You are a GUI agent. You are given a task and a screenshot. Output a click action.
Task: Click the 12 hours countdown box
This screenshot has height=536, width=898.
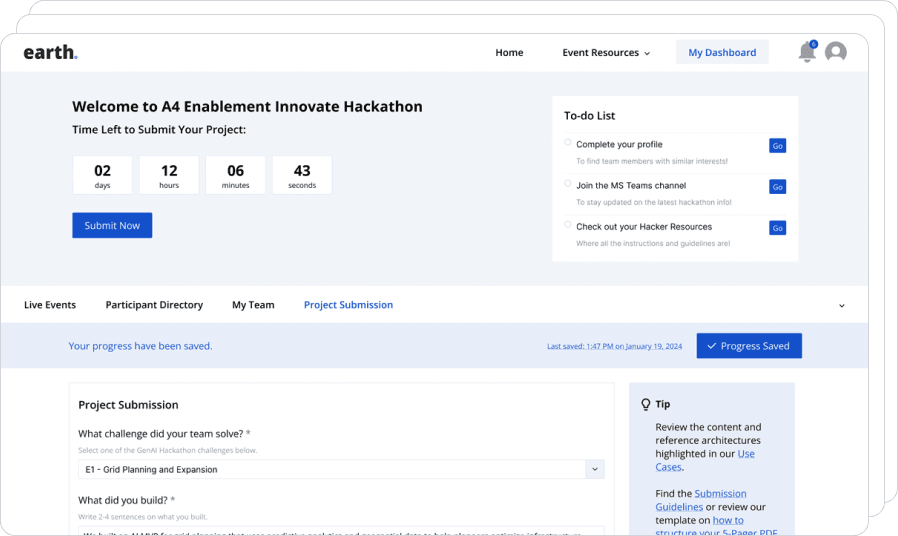point(169,175)
